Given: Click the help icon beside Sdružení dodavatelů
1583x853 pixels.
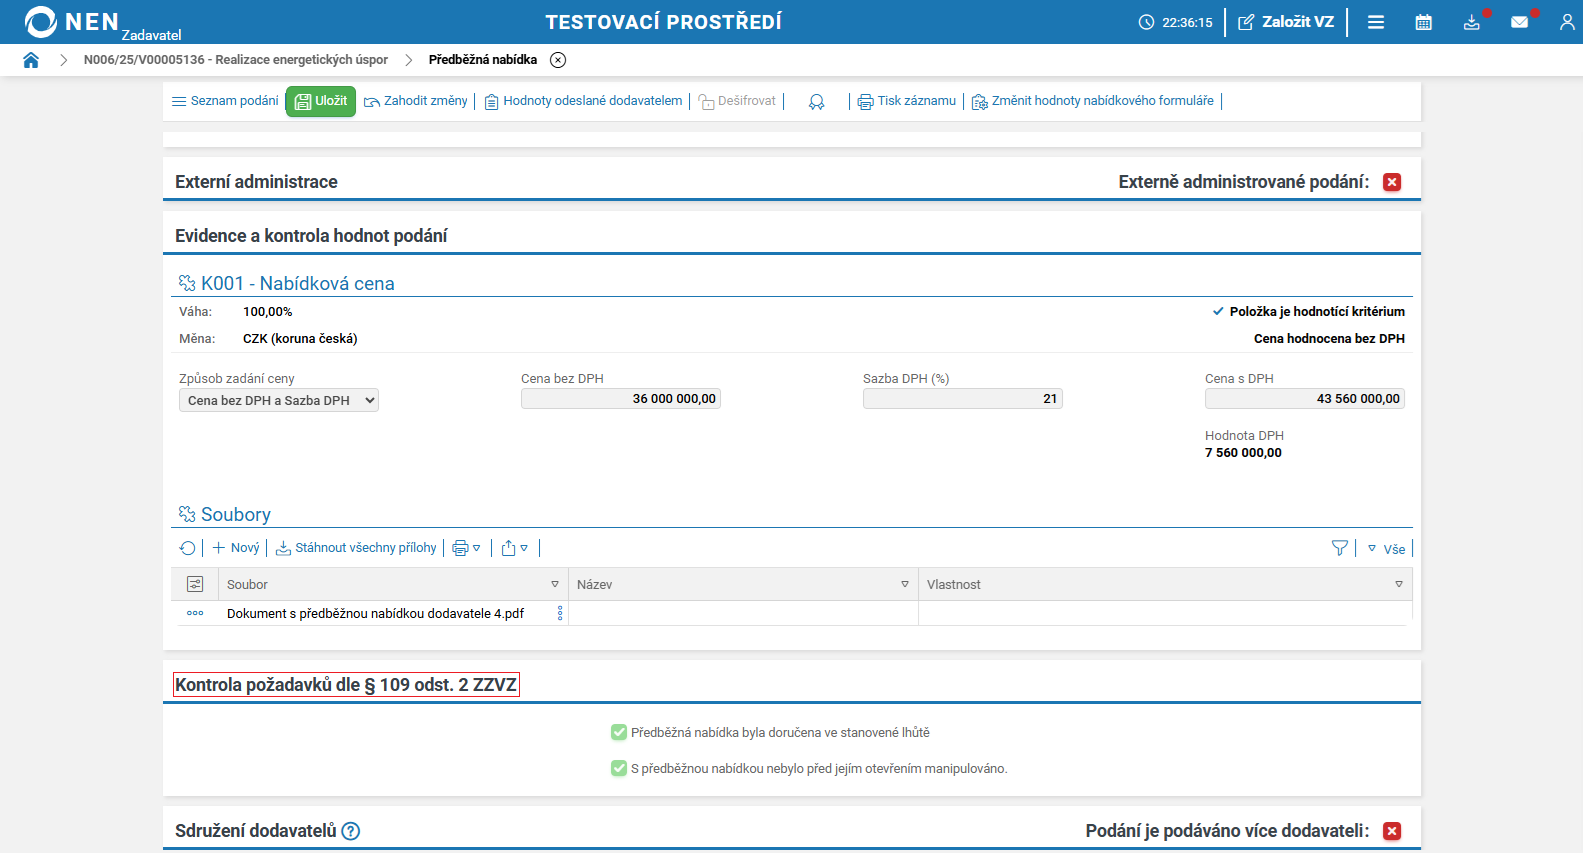Looking at the screenshot, I should 351,831.
